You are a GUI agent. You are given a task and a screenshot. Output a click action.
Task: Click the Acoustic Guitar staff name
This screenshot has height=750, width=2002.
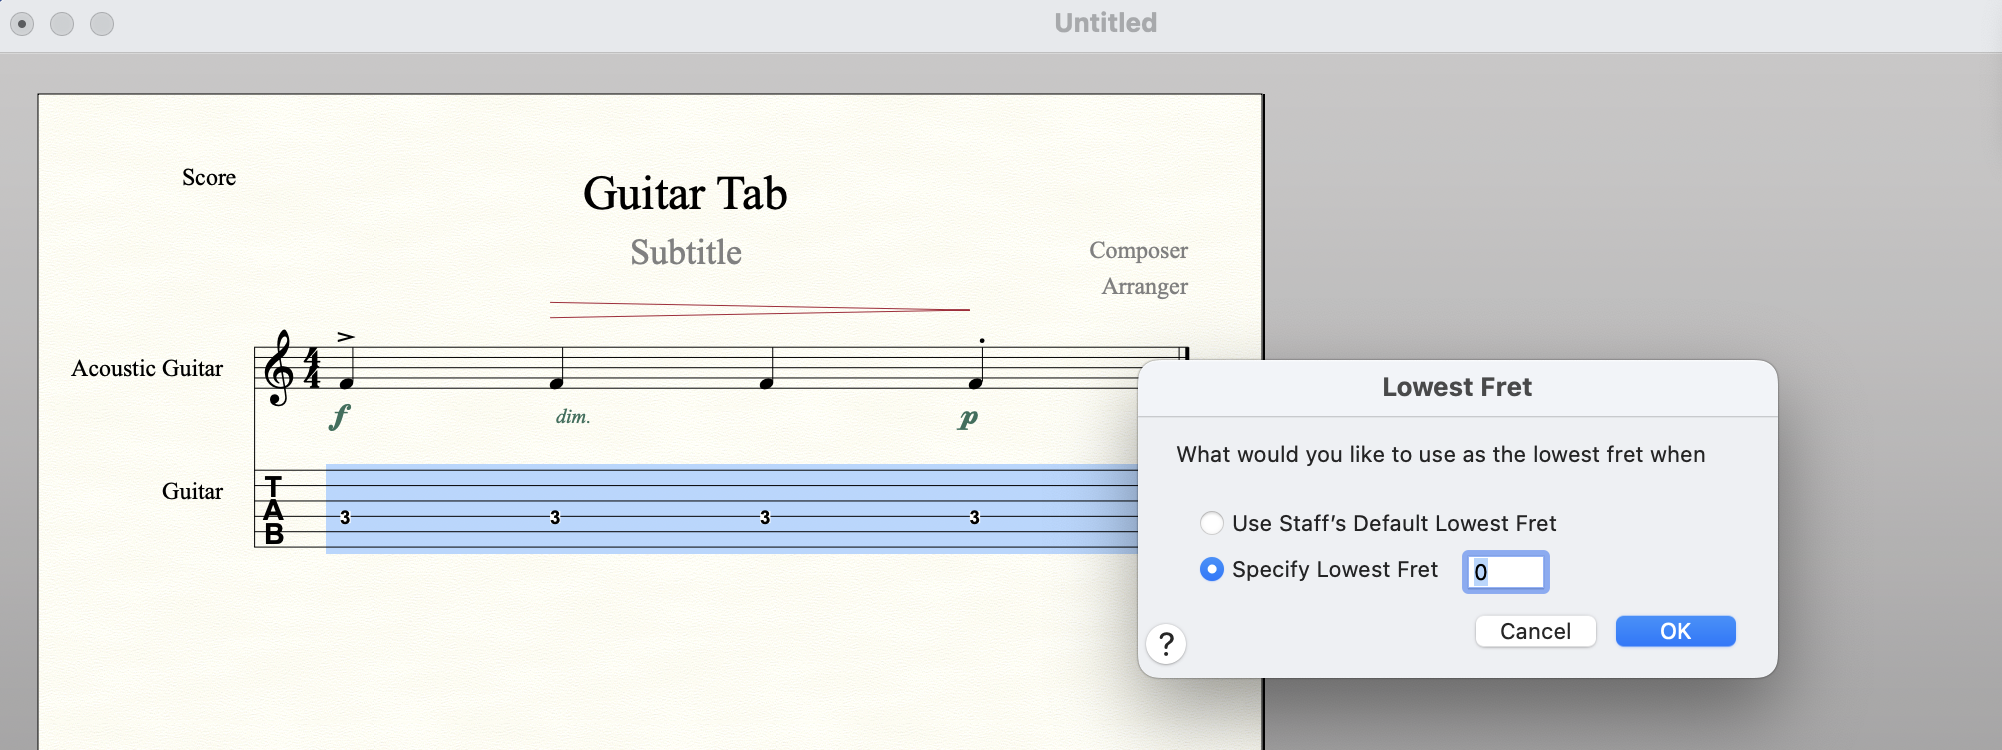147,368
